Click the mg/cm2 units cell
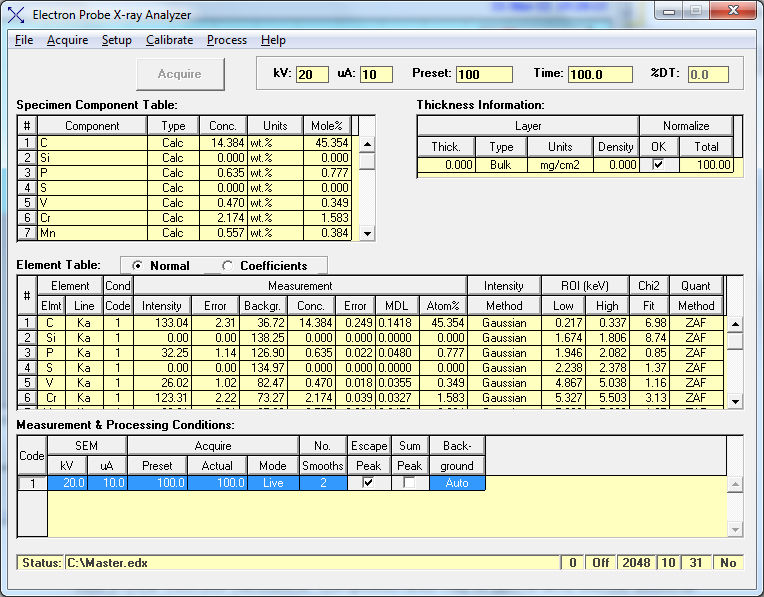764x597 pixels. [560, 165]
